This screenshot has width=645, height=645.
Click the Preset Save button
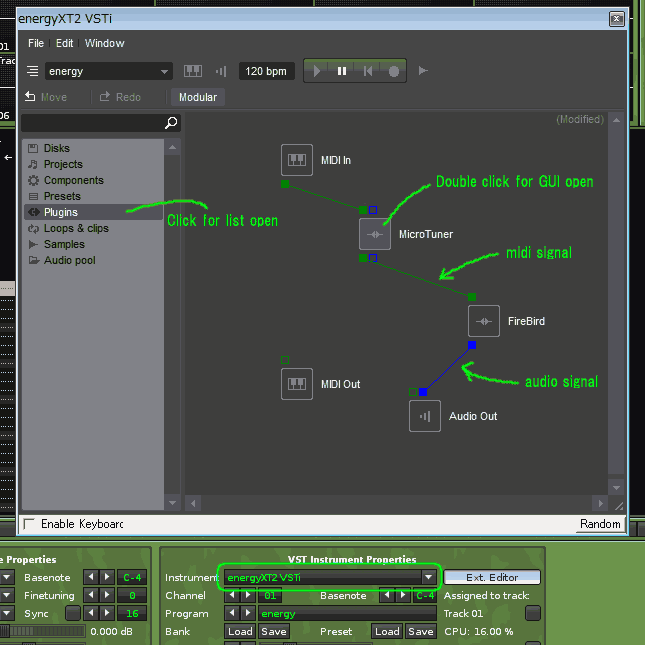pyautogui.click(x=420, y=631)
